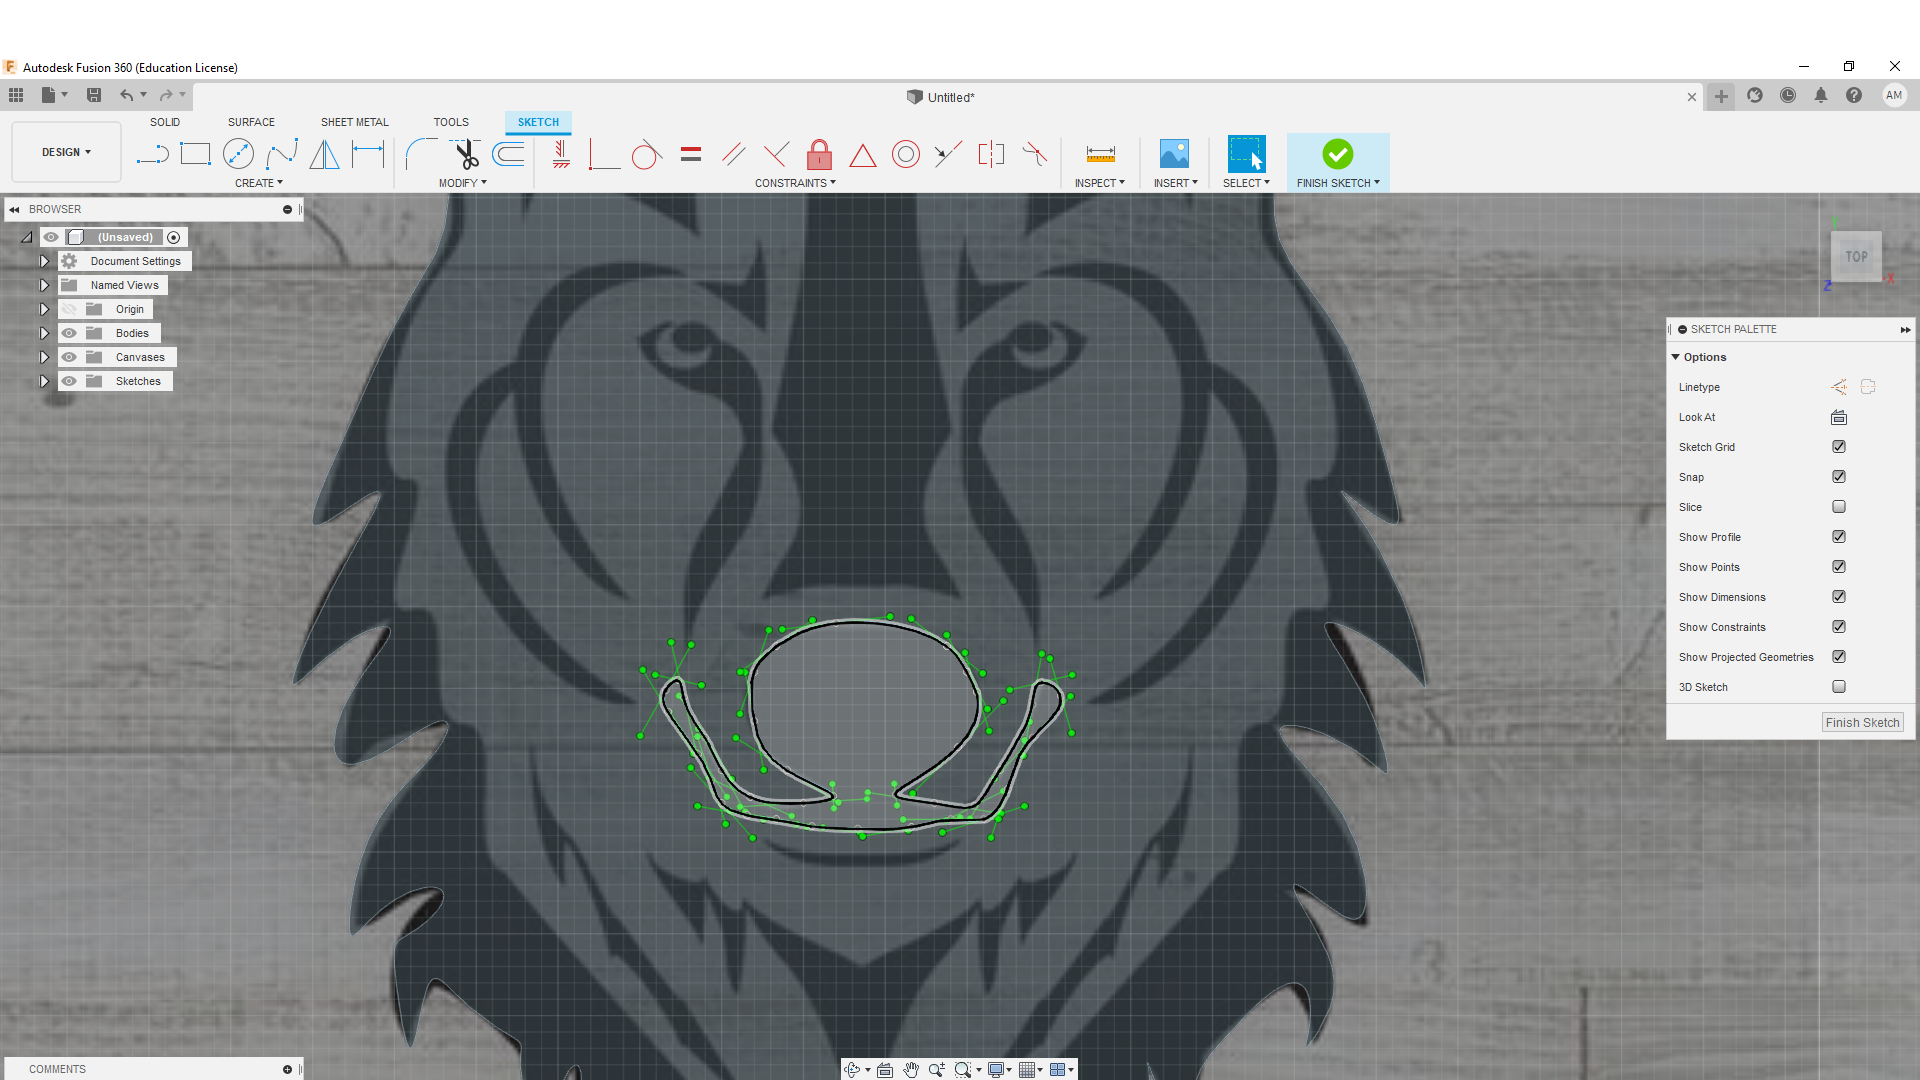Screen dimensions: 1920x1080
Task: Click the green Finish Sketch checkmark
Action: (1337, 154)
